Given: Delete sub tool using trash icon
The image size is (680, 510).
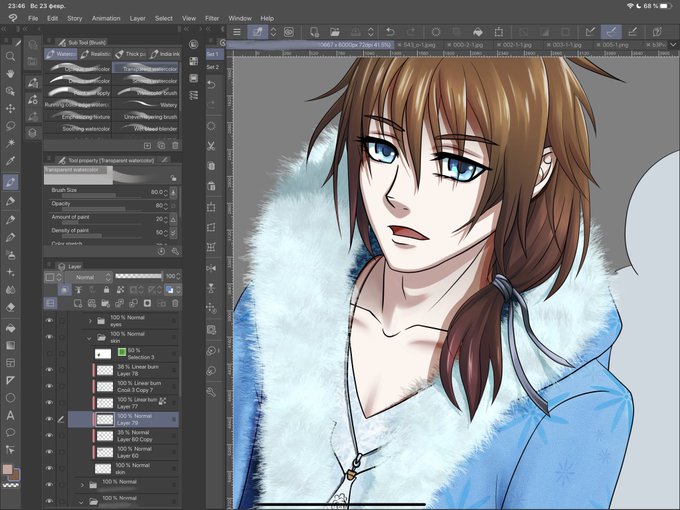Looking at the screenshot, I should [x=175, y=145].
